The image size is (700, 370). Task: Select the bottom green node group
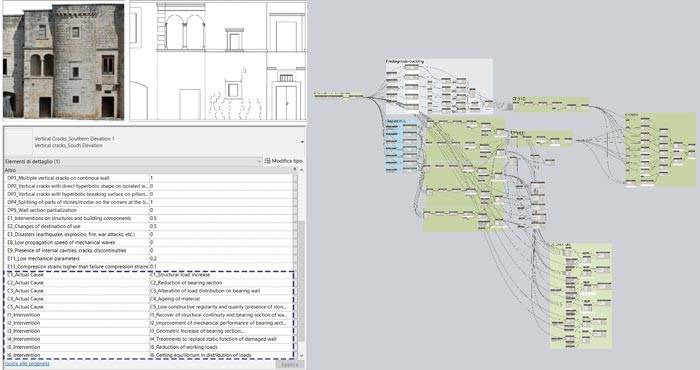[x=580, y=295]
